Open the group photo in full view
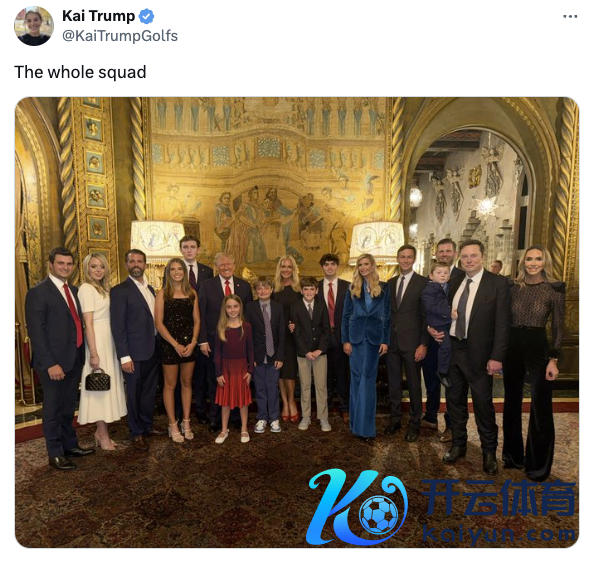Image resolution: width=591 pixels, height=567 pixels. tap(297, 322)
